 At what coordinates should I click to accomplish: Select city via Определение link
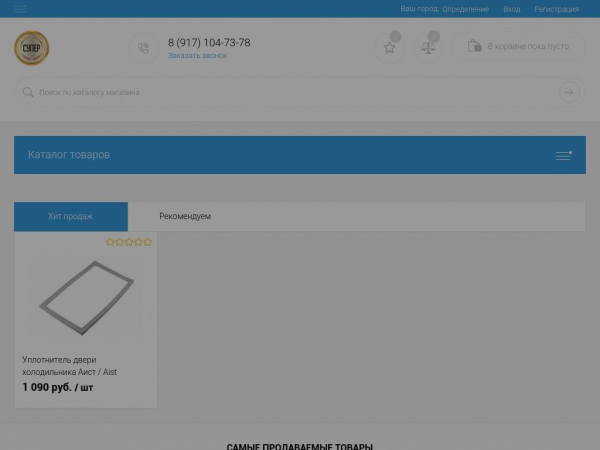(x=466, y=9)
